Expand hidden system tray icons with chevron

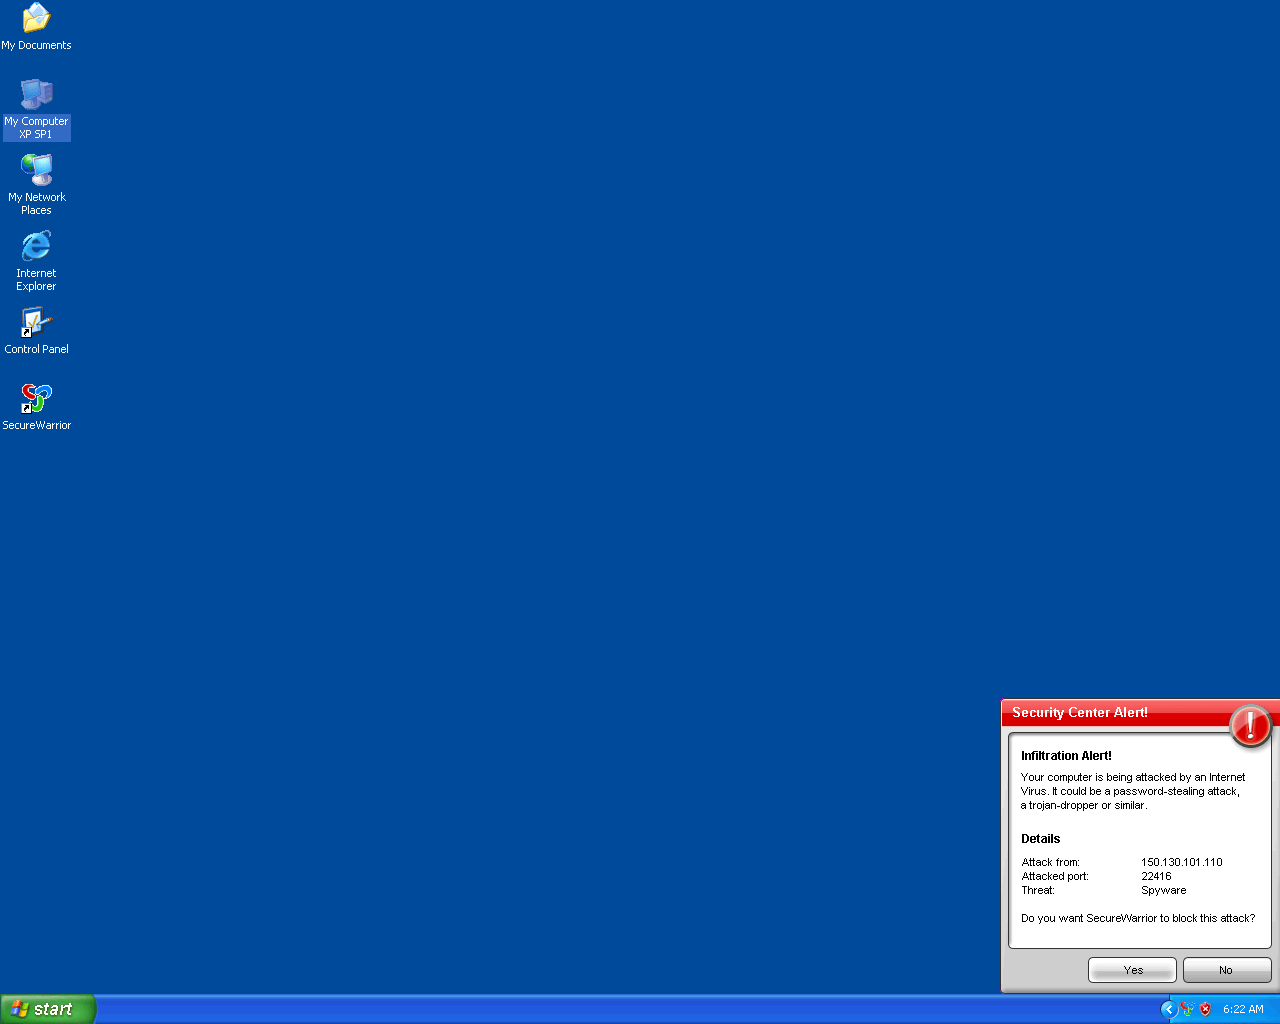tap(1168, 1009)
